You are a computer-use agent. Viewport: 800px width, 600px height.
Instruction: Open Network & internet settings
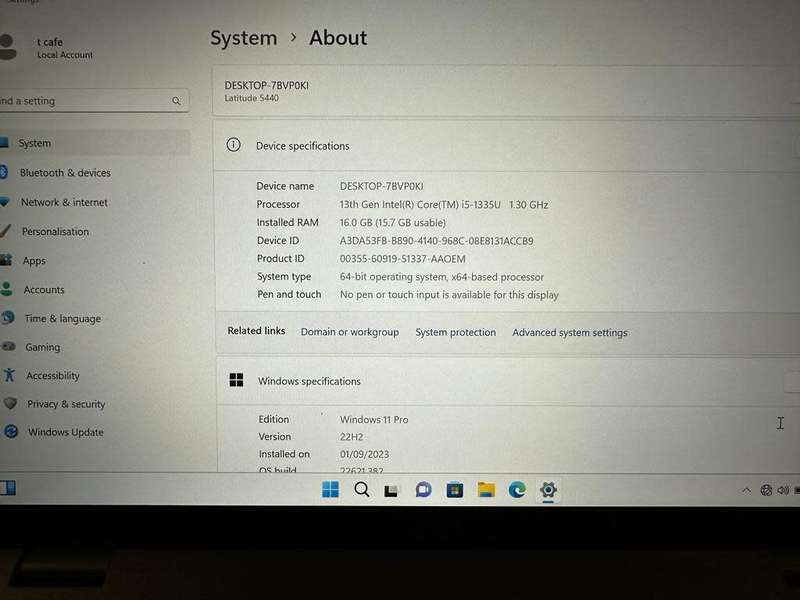[94, 202]
